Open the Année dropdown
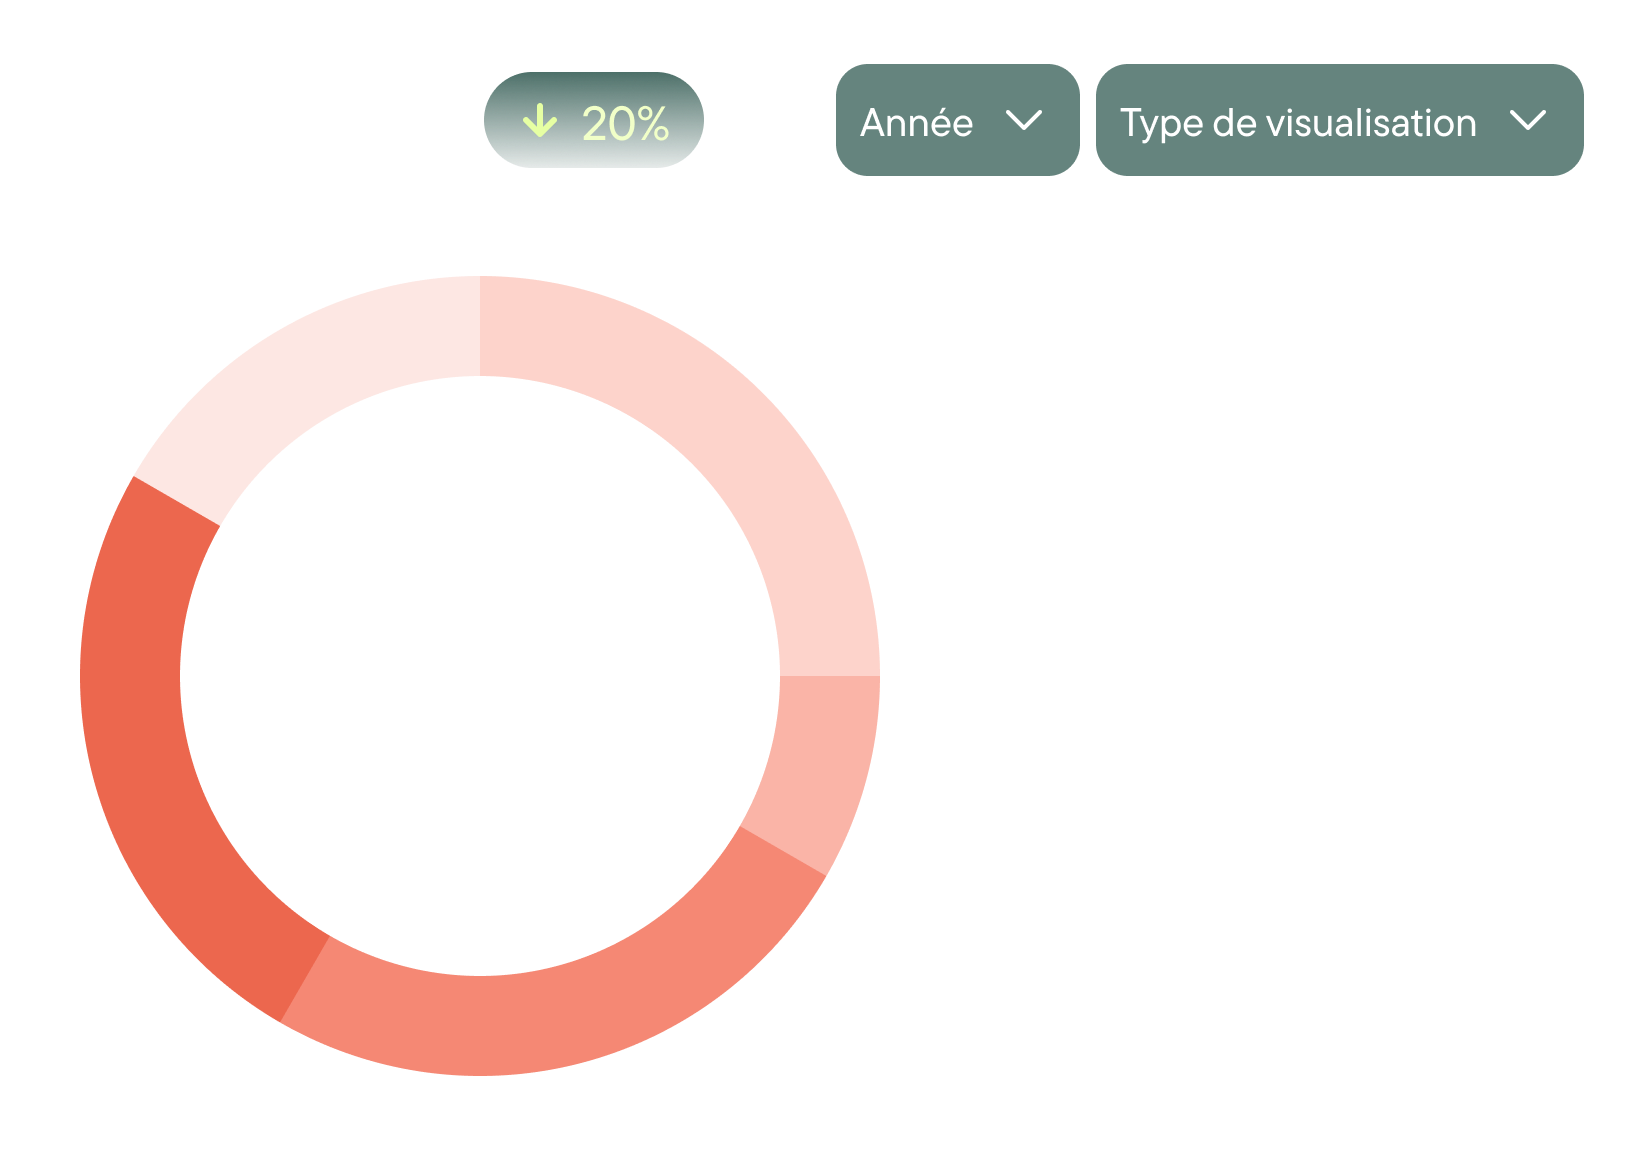Viewport: 1648px width, 1172px height. (x=957, y=120)
